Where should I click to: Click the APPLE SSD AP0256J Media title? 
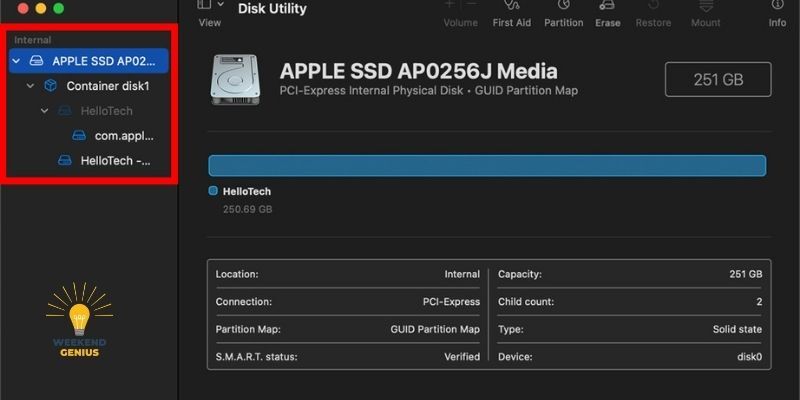point(418,71)
